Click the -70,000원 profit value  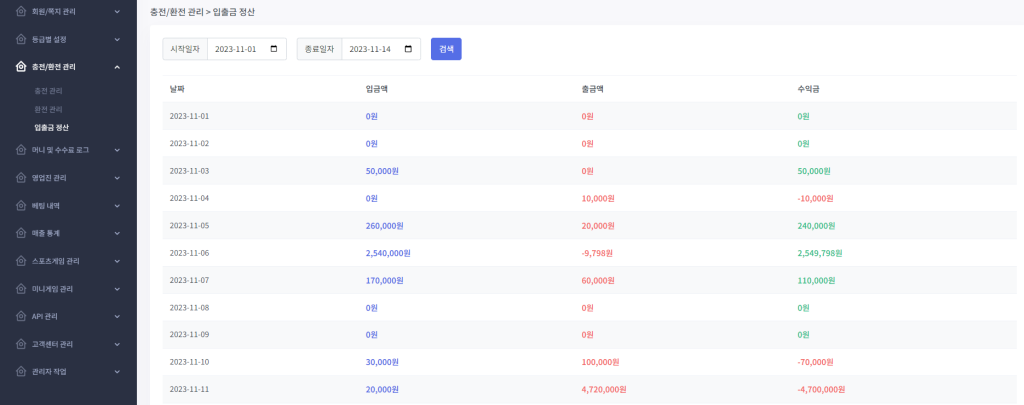(816, 362)
